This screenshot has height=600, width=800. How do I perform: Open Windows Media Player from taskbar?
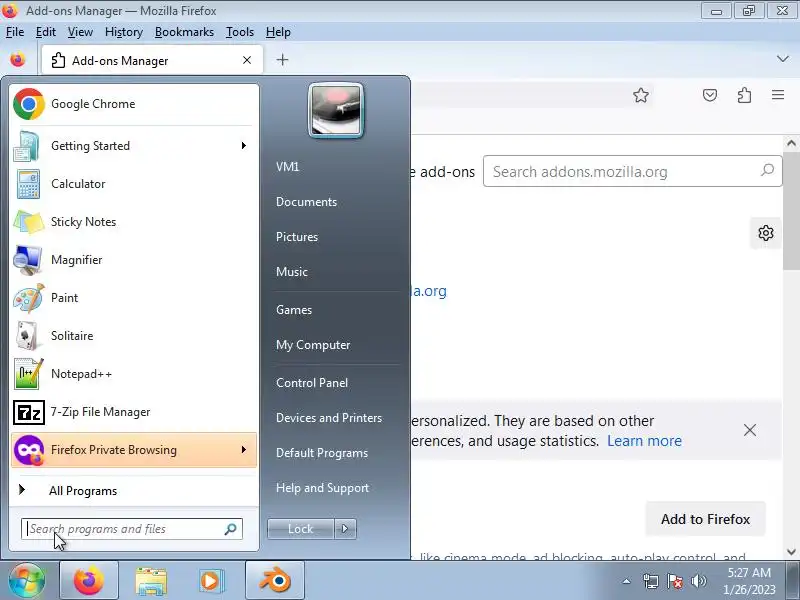coord(211,581)
